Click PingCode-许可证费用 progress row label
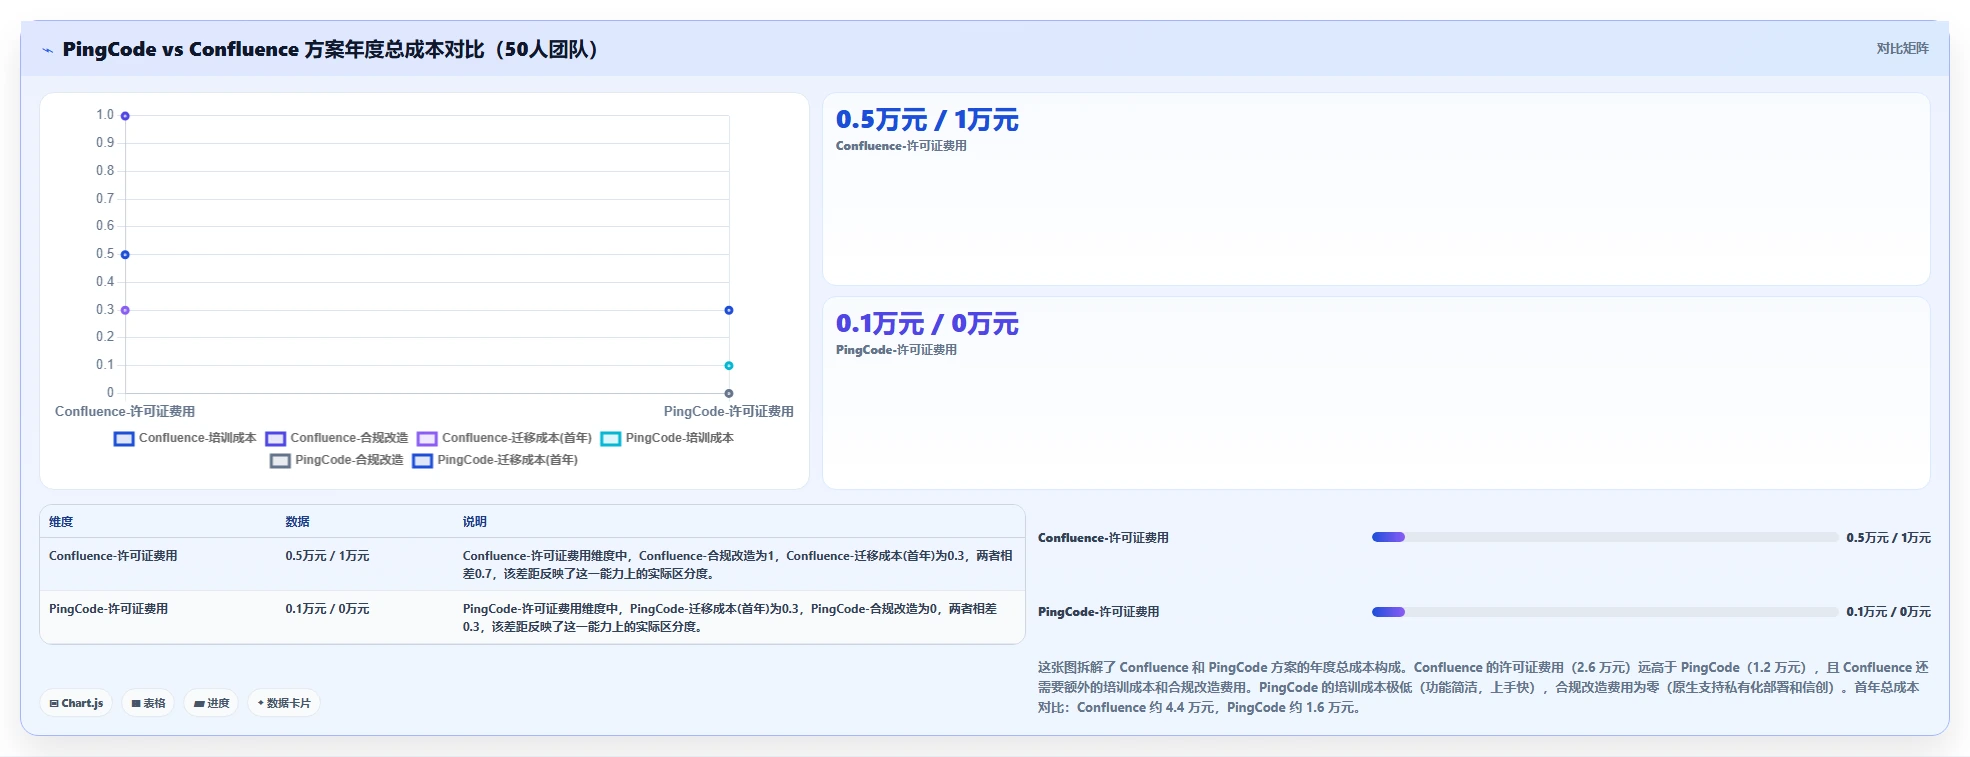1970x757 pixels. (1098, 612)
